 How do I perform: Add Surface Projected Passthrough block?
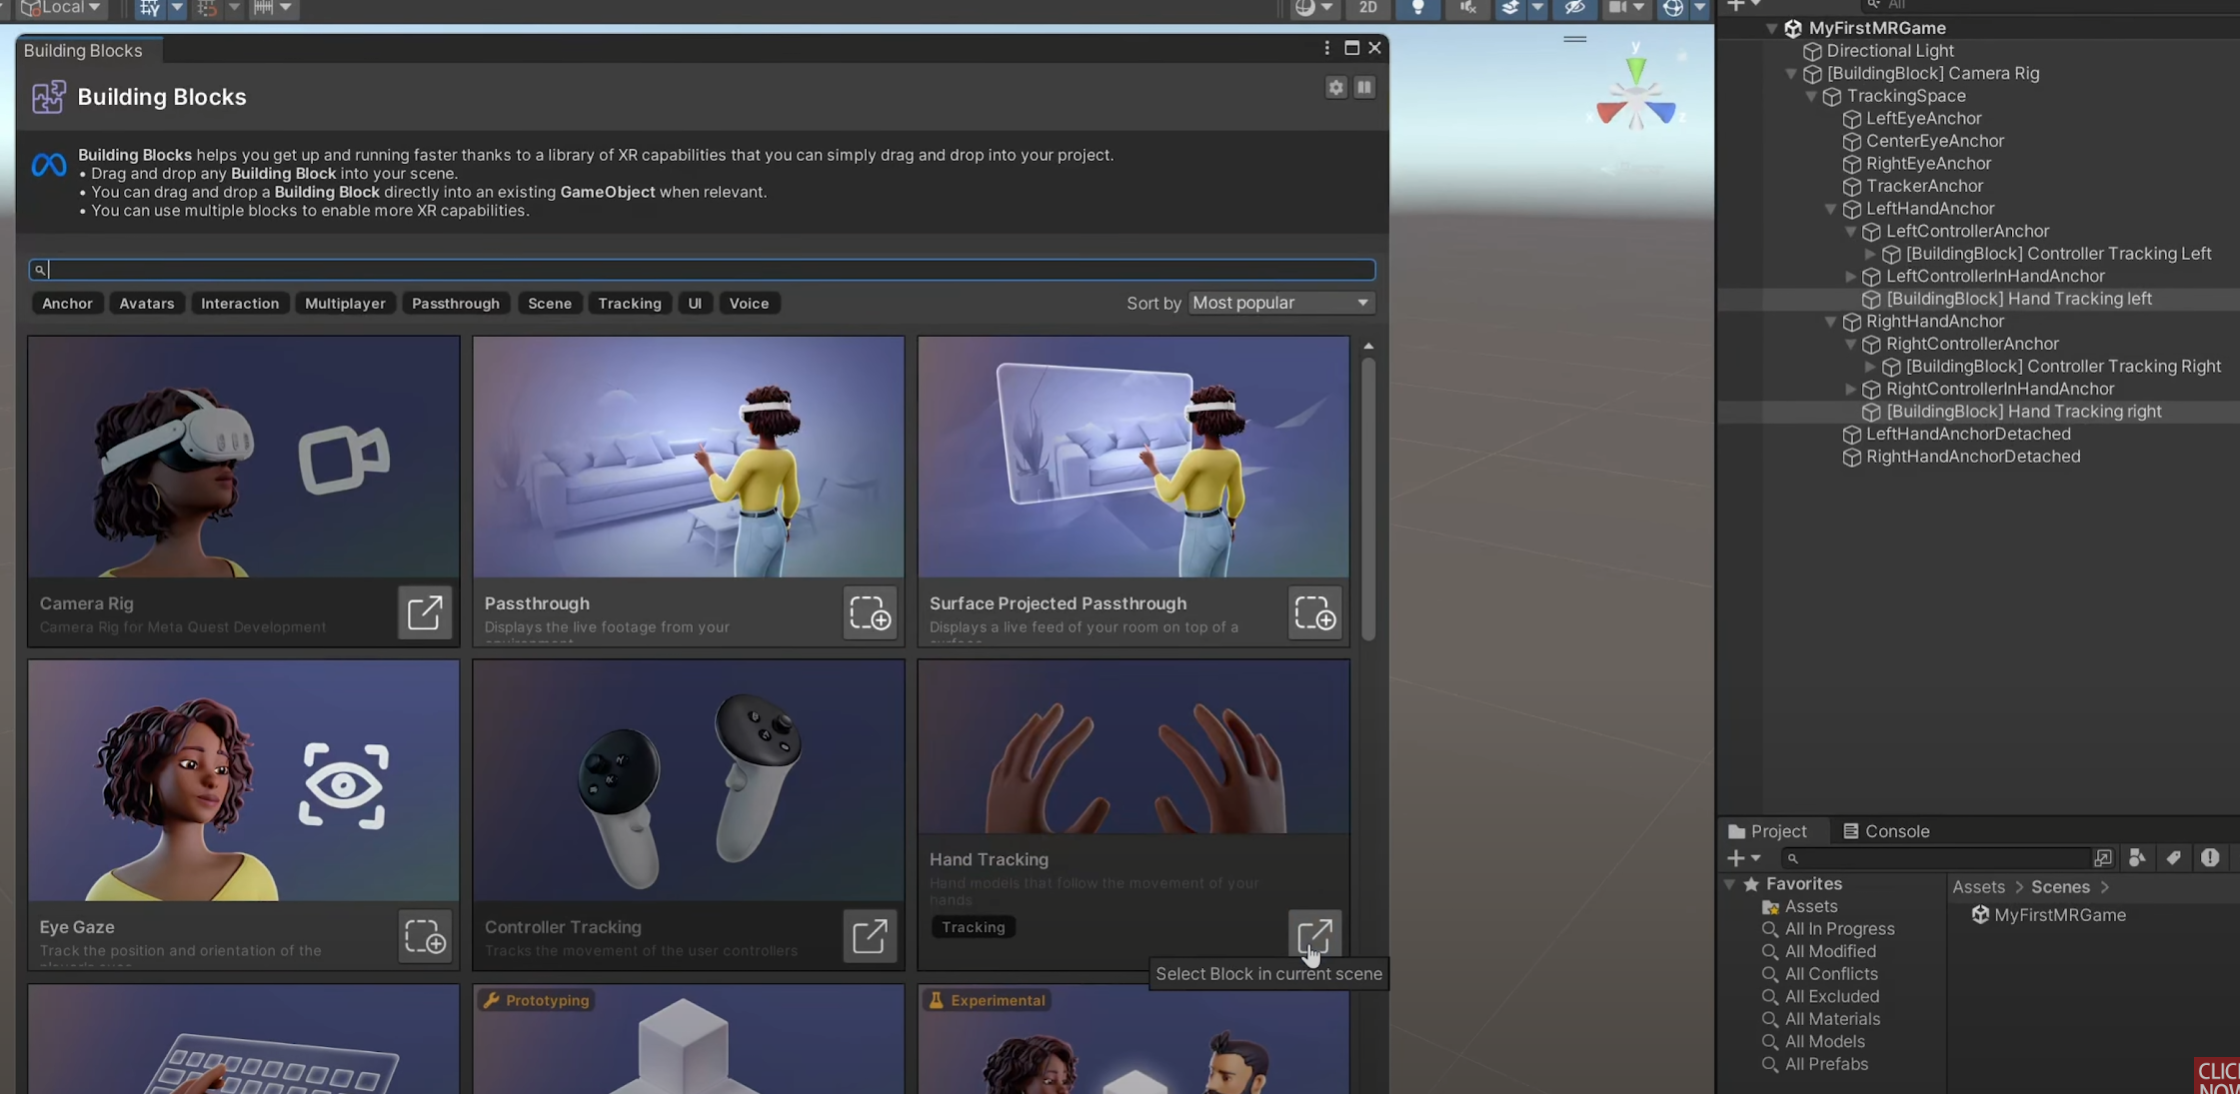[x=1314, y=613]
